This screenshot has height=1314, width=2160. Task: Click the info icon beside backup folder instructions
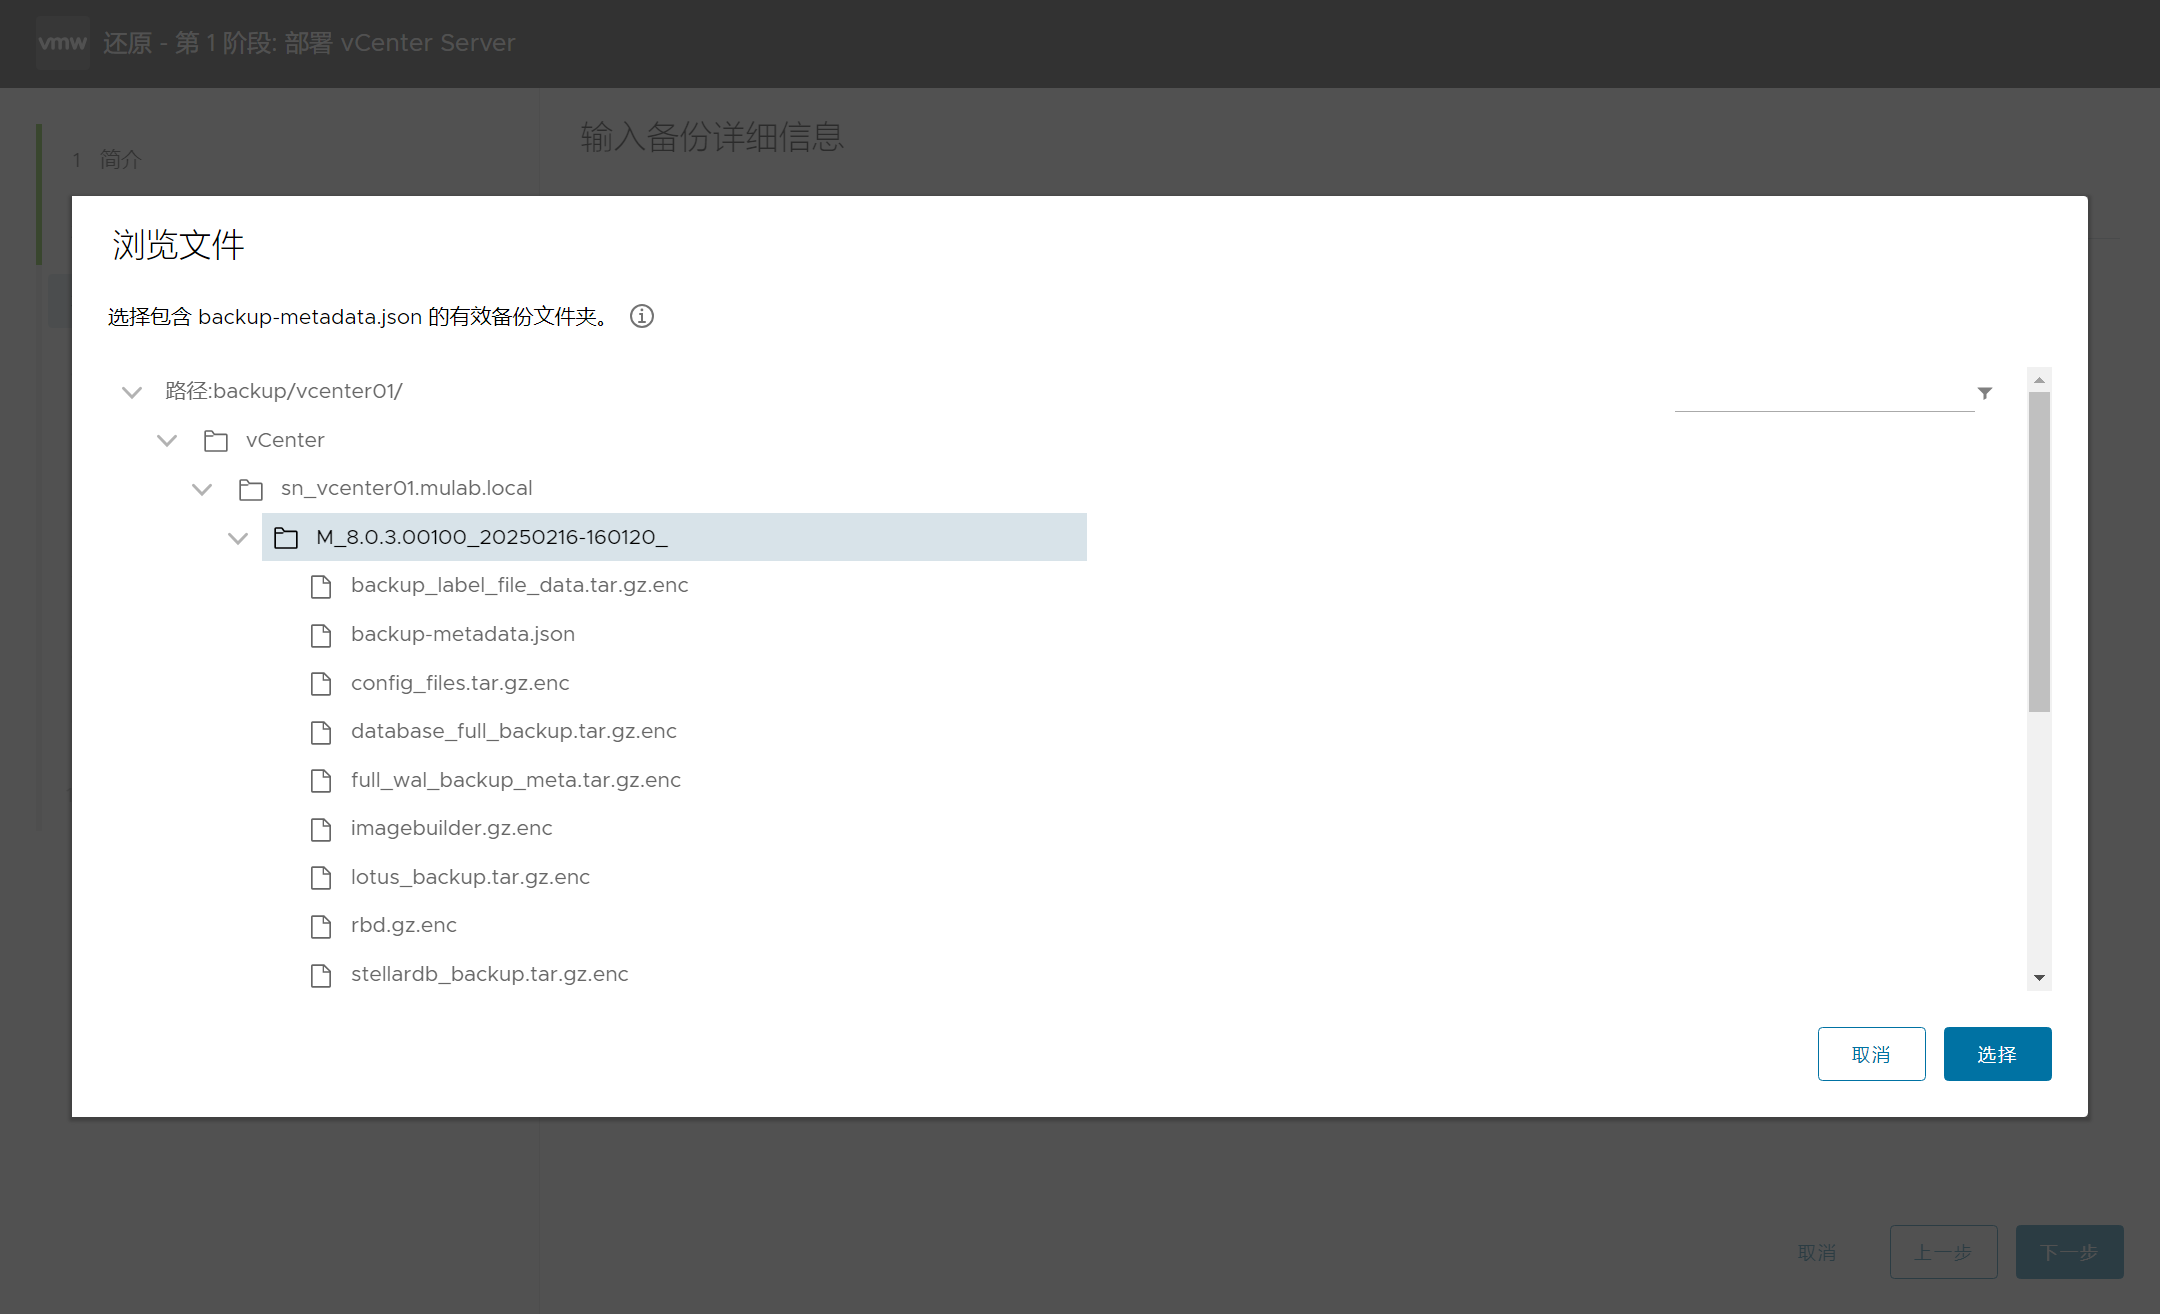[x=642, y=316]
